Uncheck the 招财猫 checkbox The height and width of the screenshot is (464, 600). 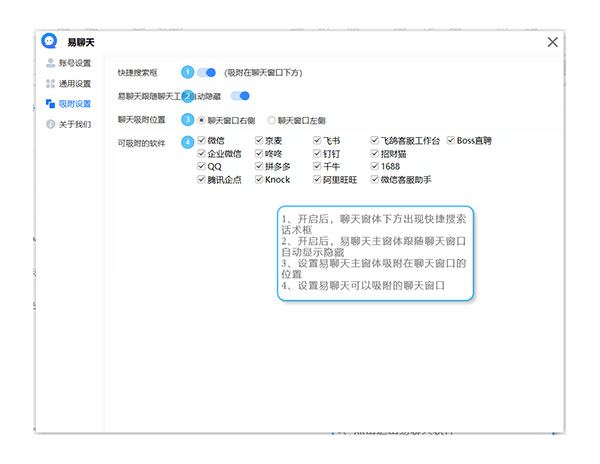click(x=375, y=154)
